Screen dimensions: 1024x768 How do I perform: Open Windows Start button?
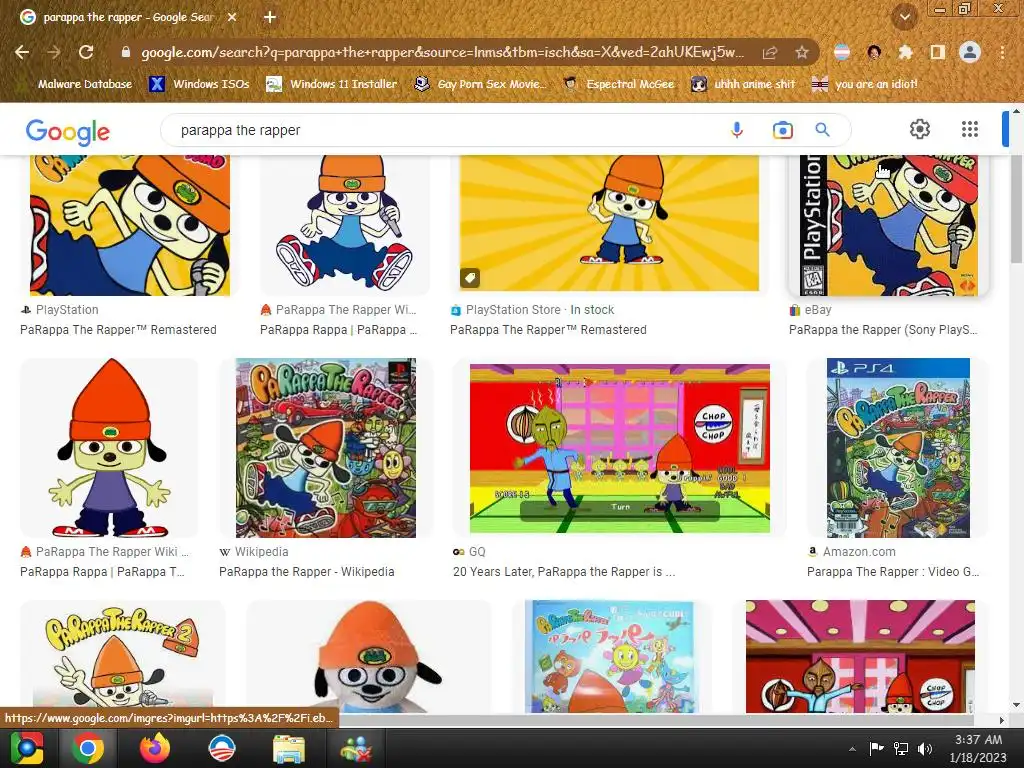tap(26, 748)
